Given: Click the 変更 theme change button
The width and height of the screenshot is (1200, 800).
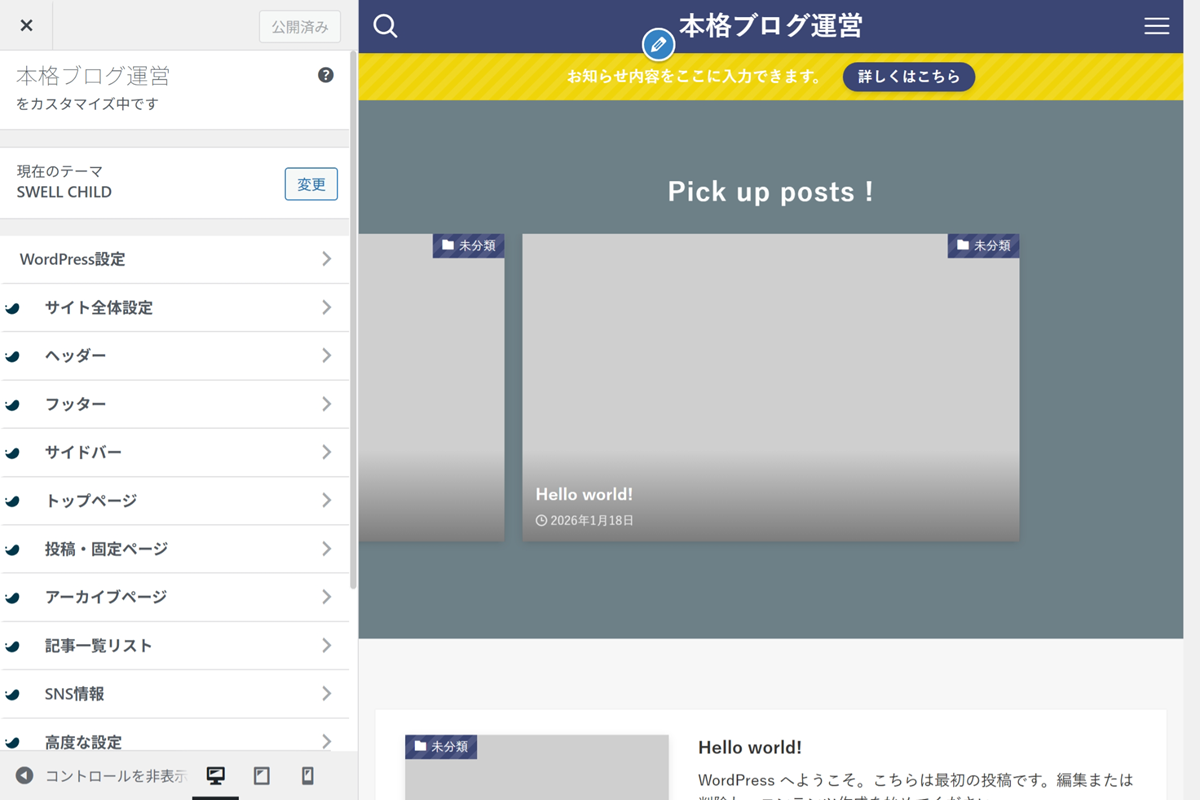Looking at the screenshot, I should [x=311, y=184].
